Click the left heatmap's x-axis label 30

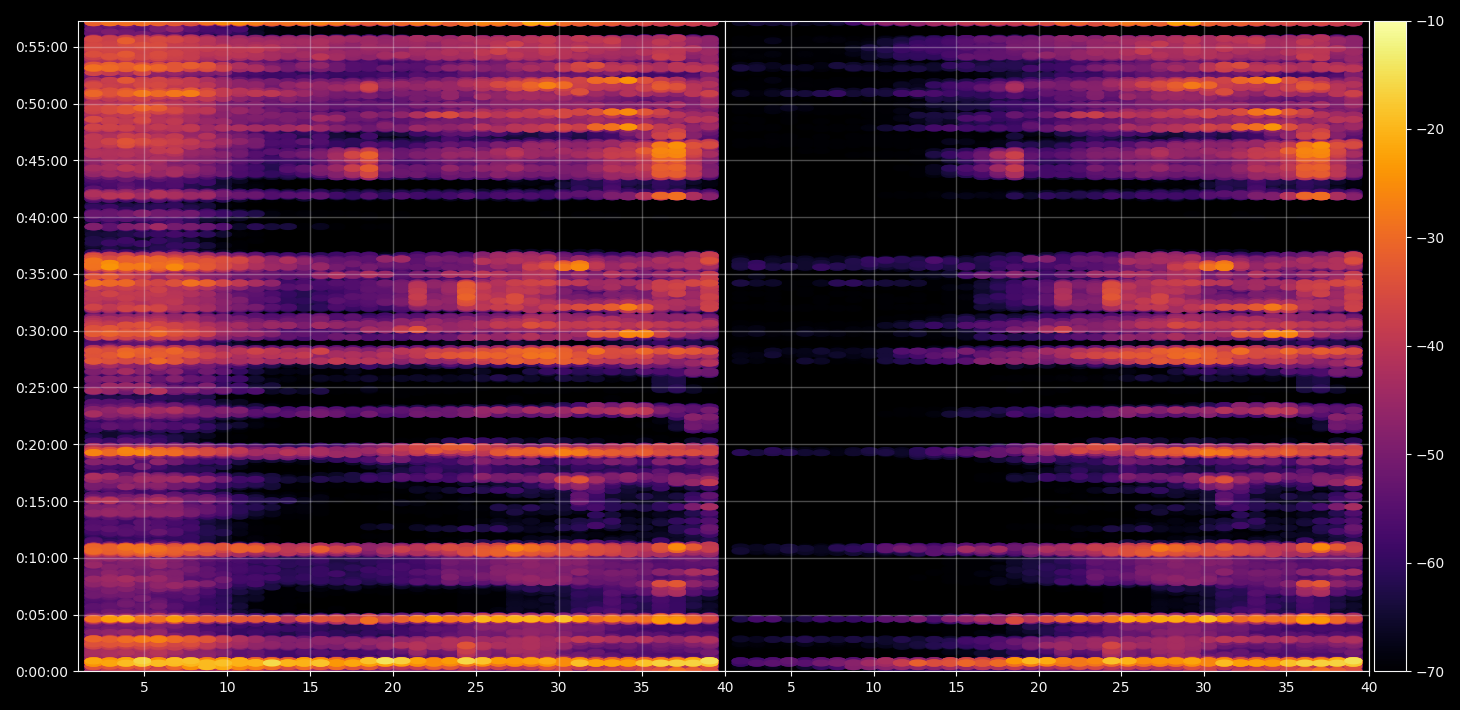coord(558,688)
